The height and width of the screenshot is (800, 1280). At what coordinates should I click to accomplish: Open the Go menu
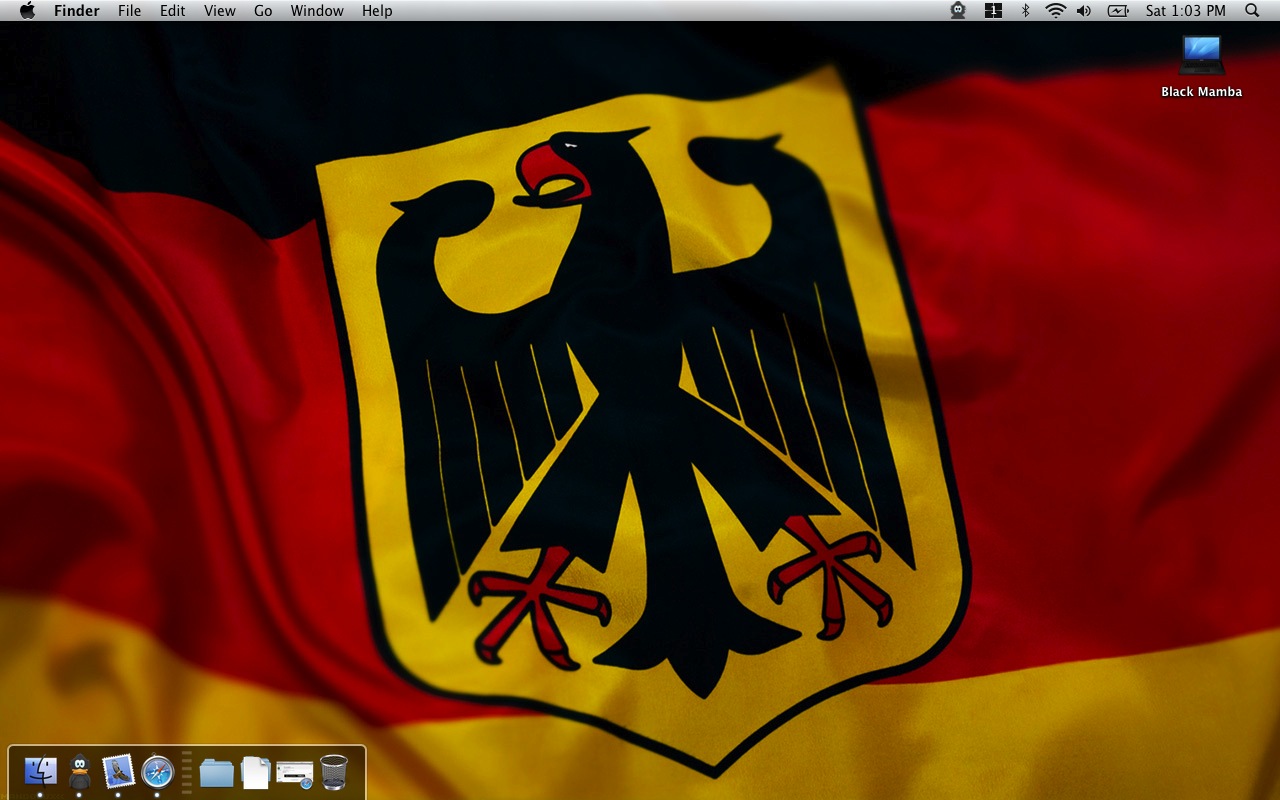coord(263,11)
